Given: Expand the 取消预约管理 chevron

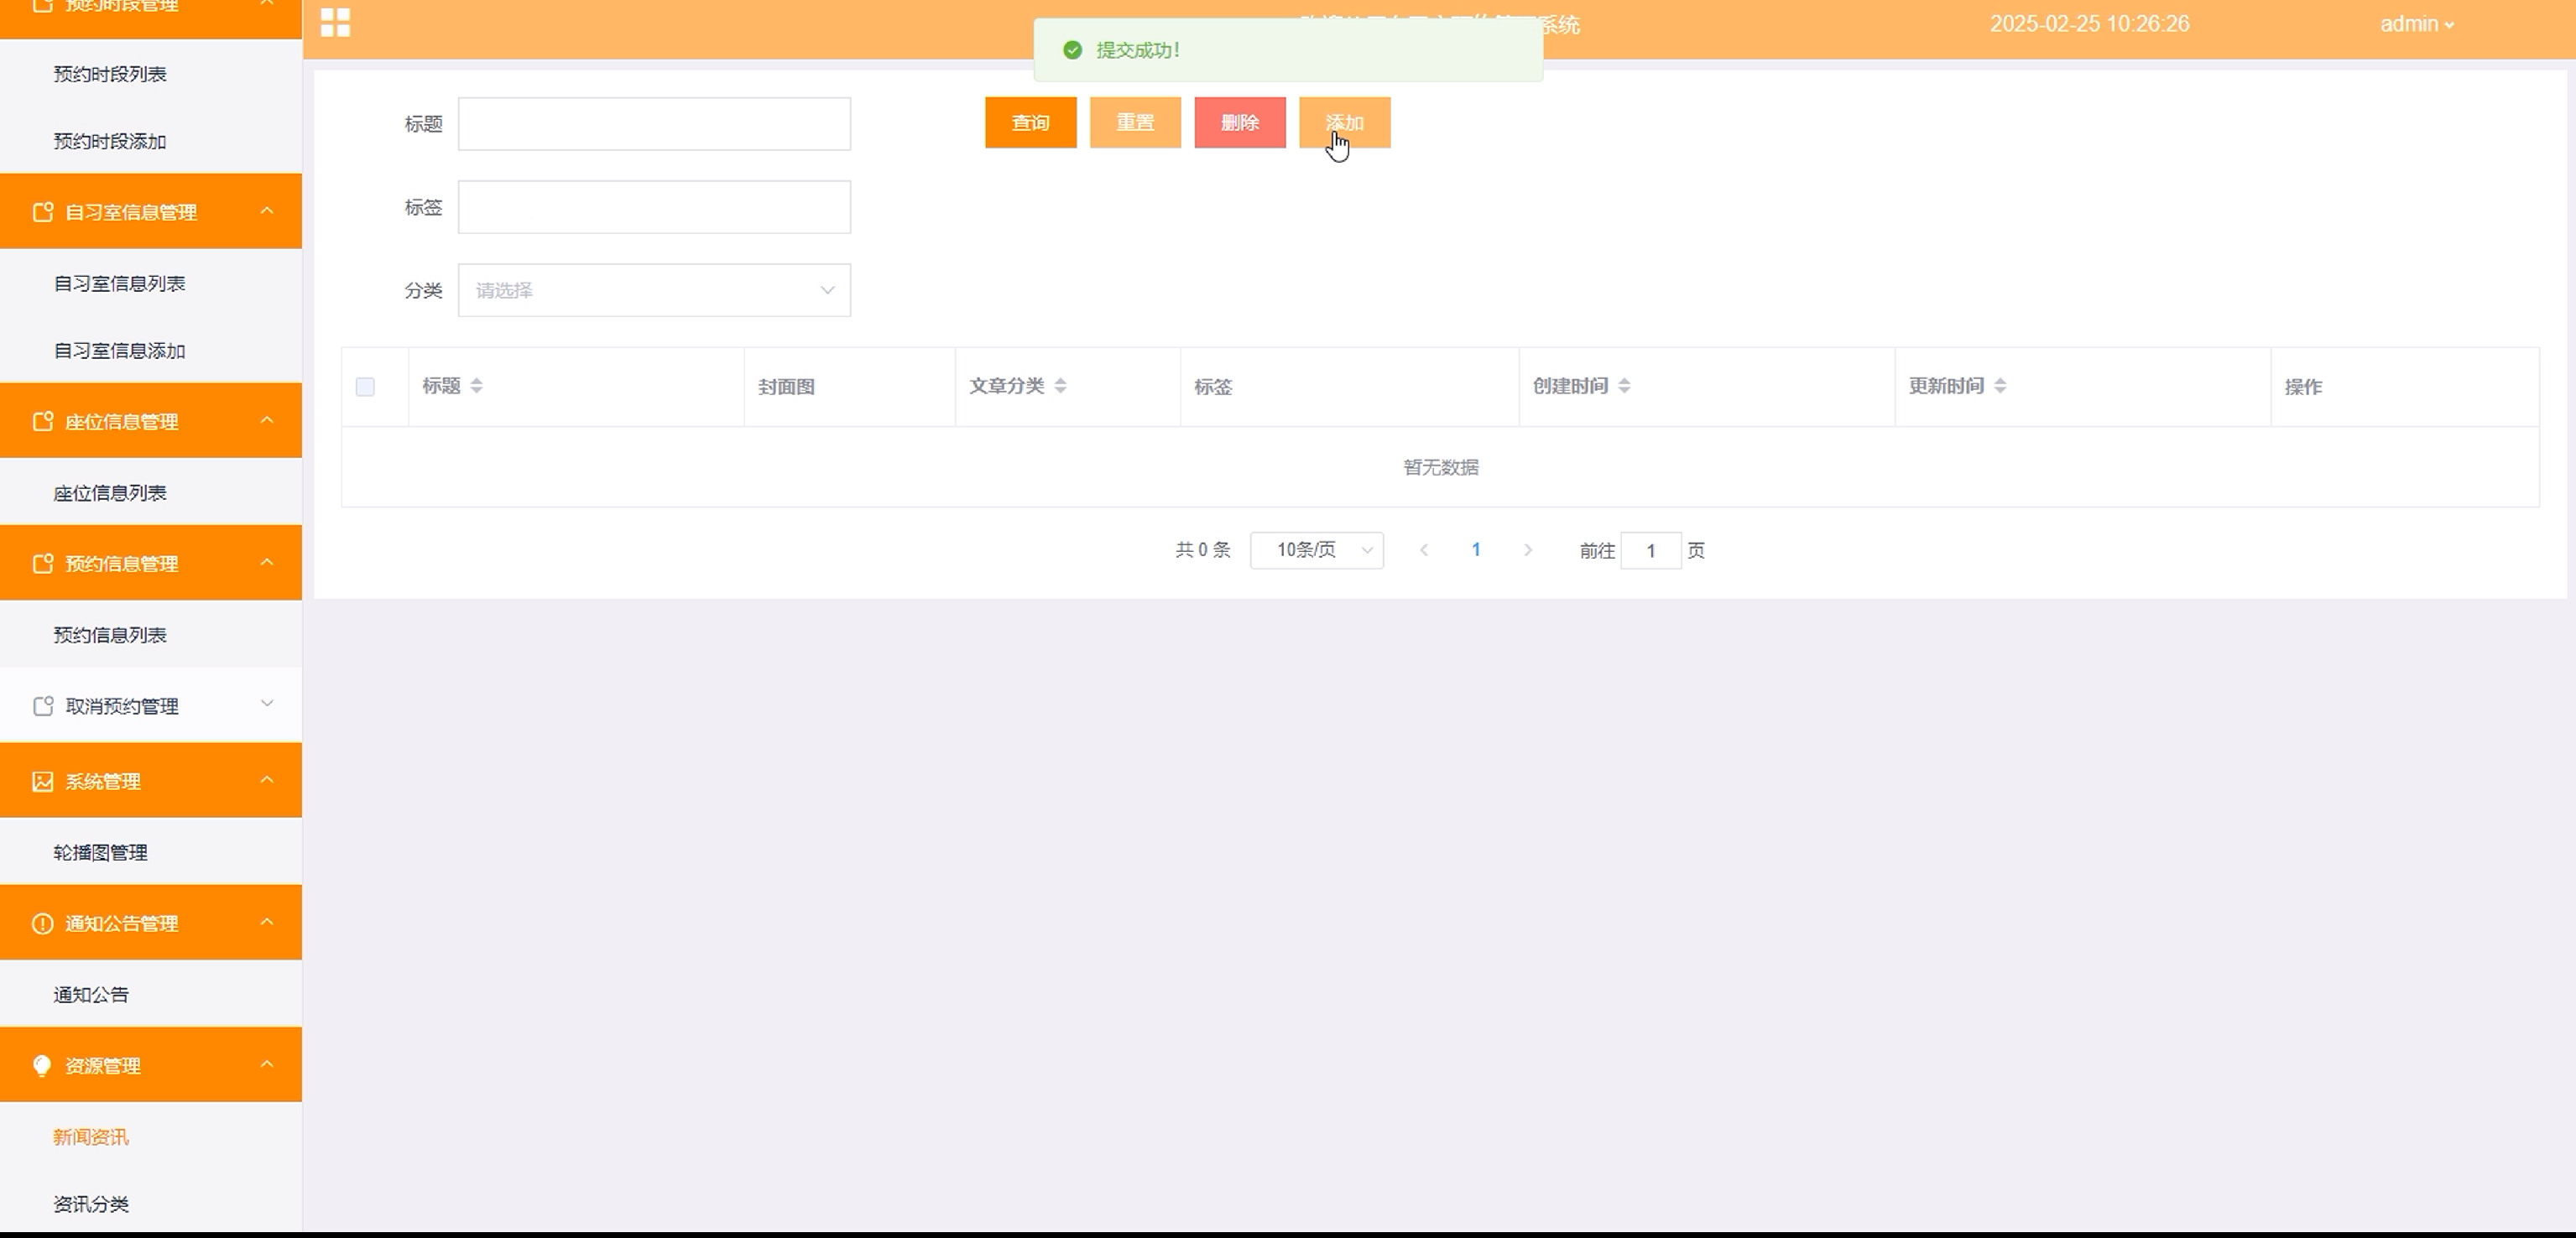Looking at the screenshot, I should click(267, 704).
